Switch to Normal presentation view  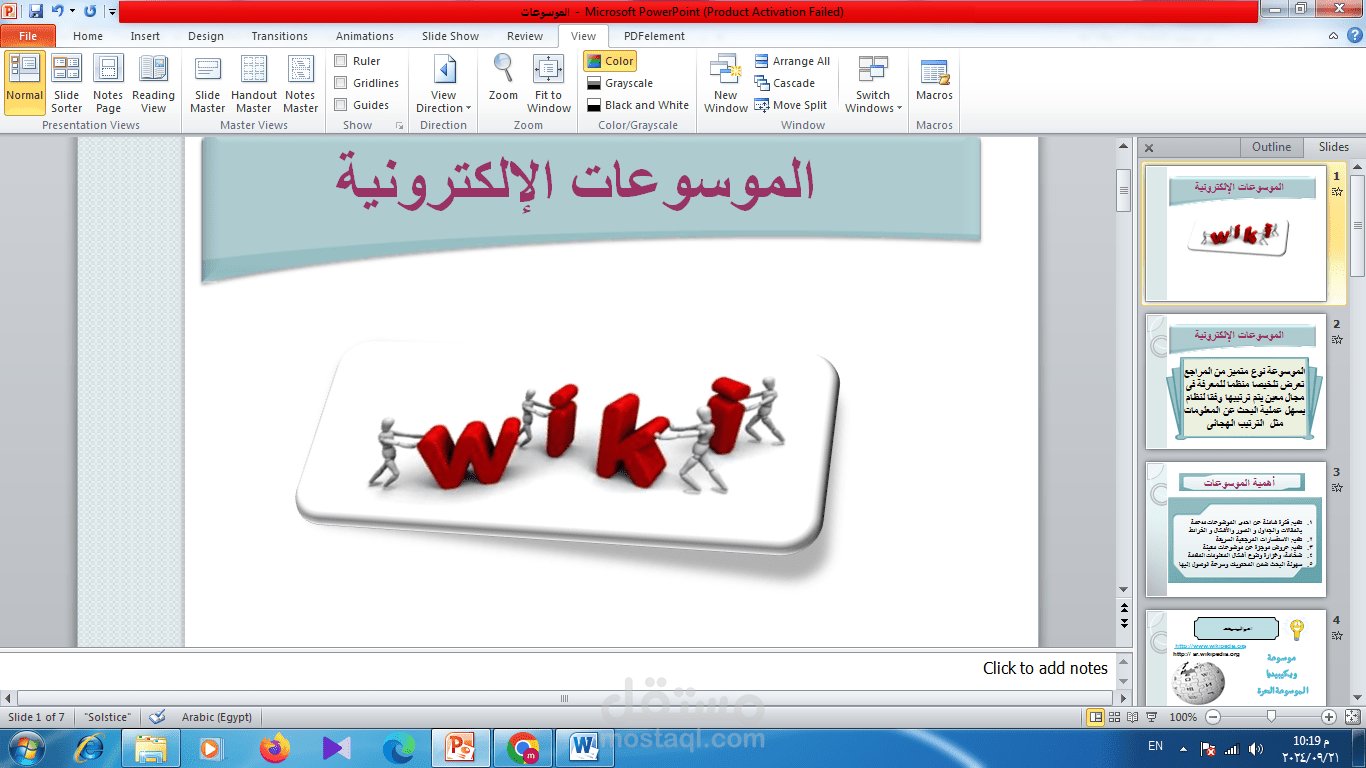[24, 83]
